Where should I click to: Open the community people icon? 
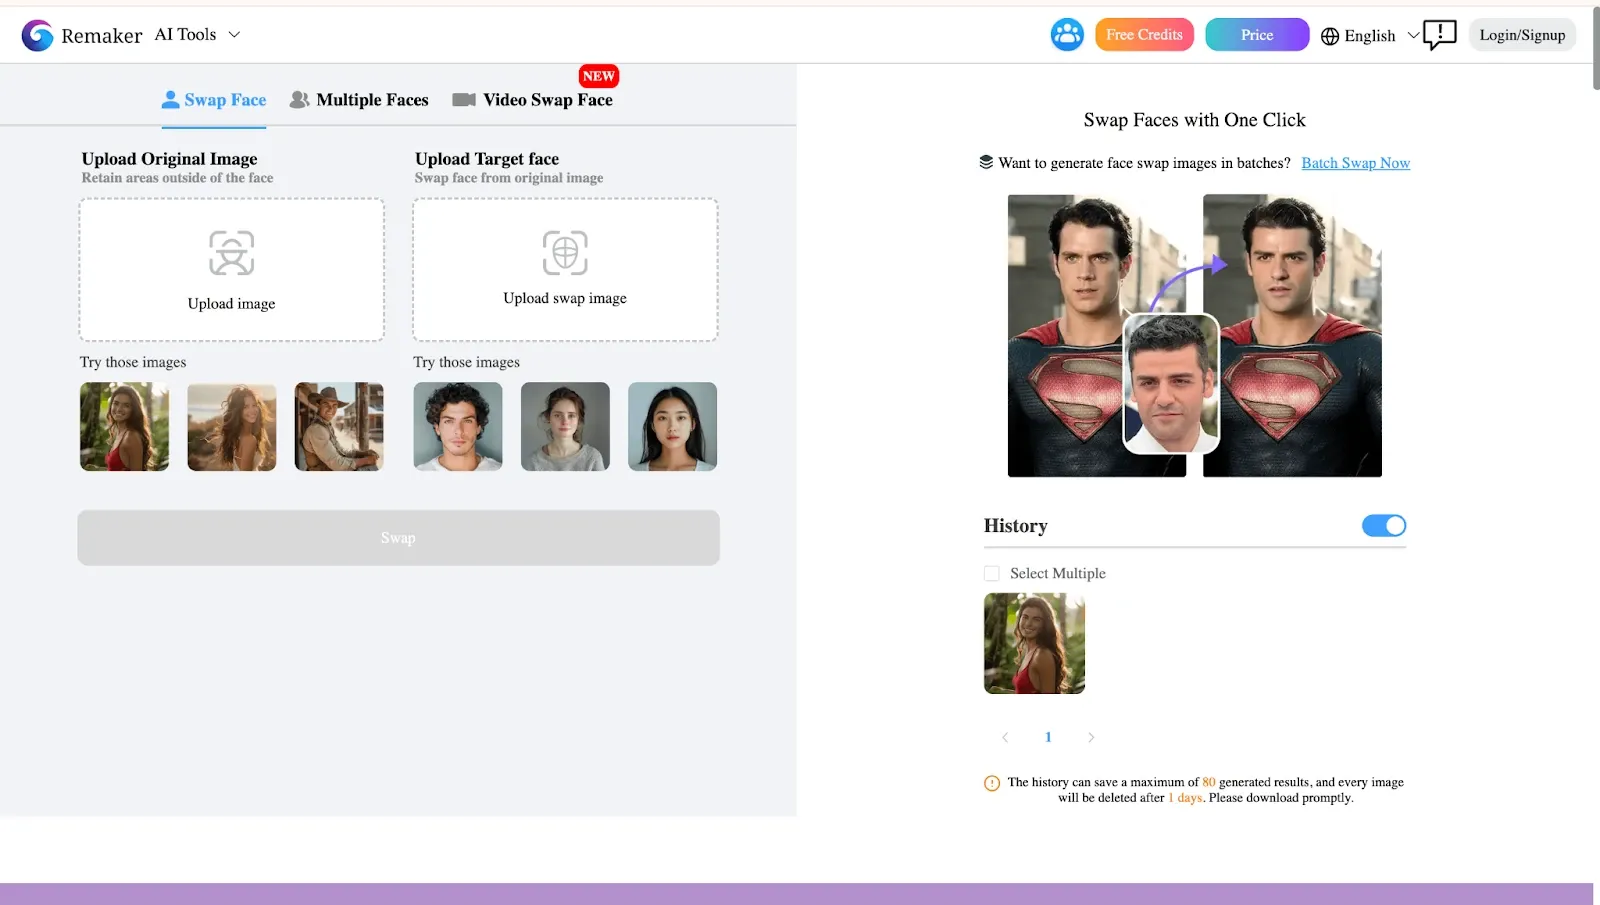pos(1067,35)
